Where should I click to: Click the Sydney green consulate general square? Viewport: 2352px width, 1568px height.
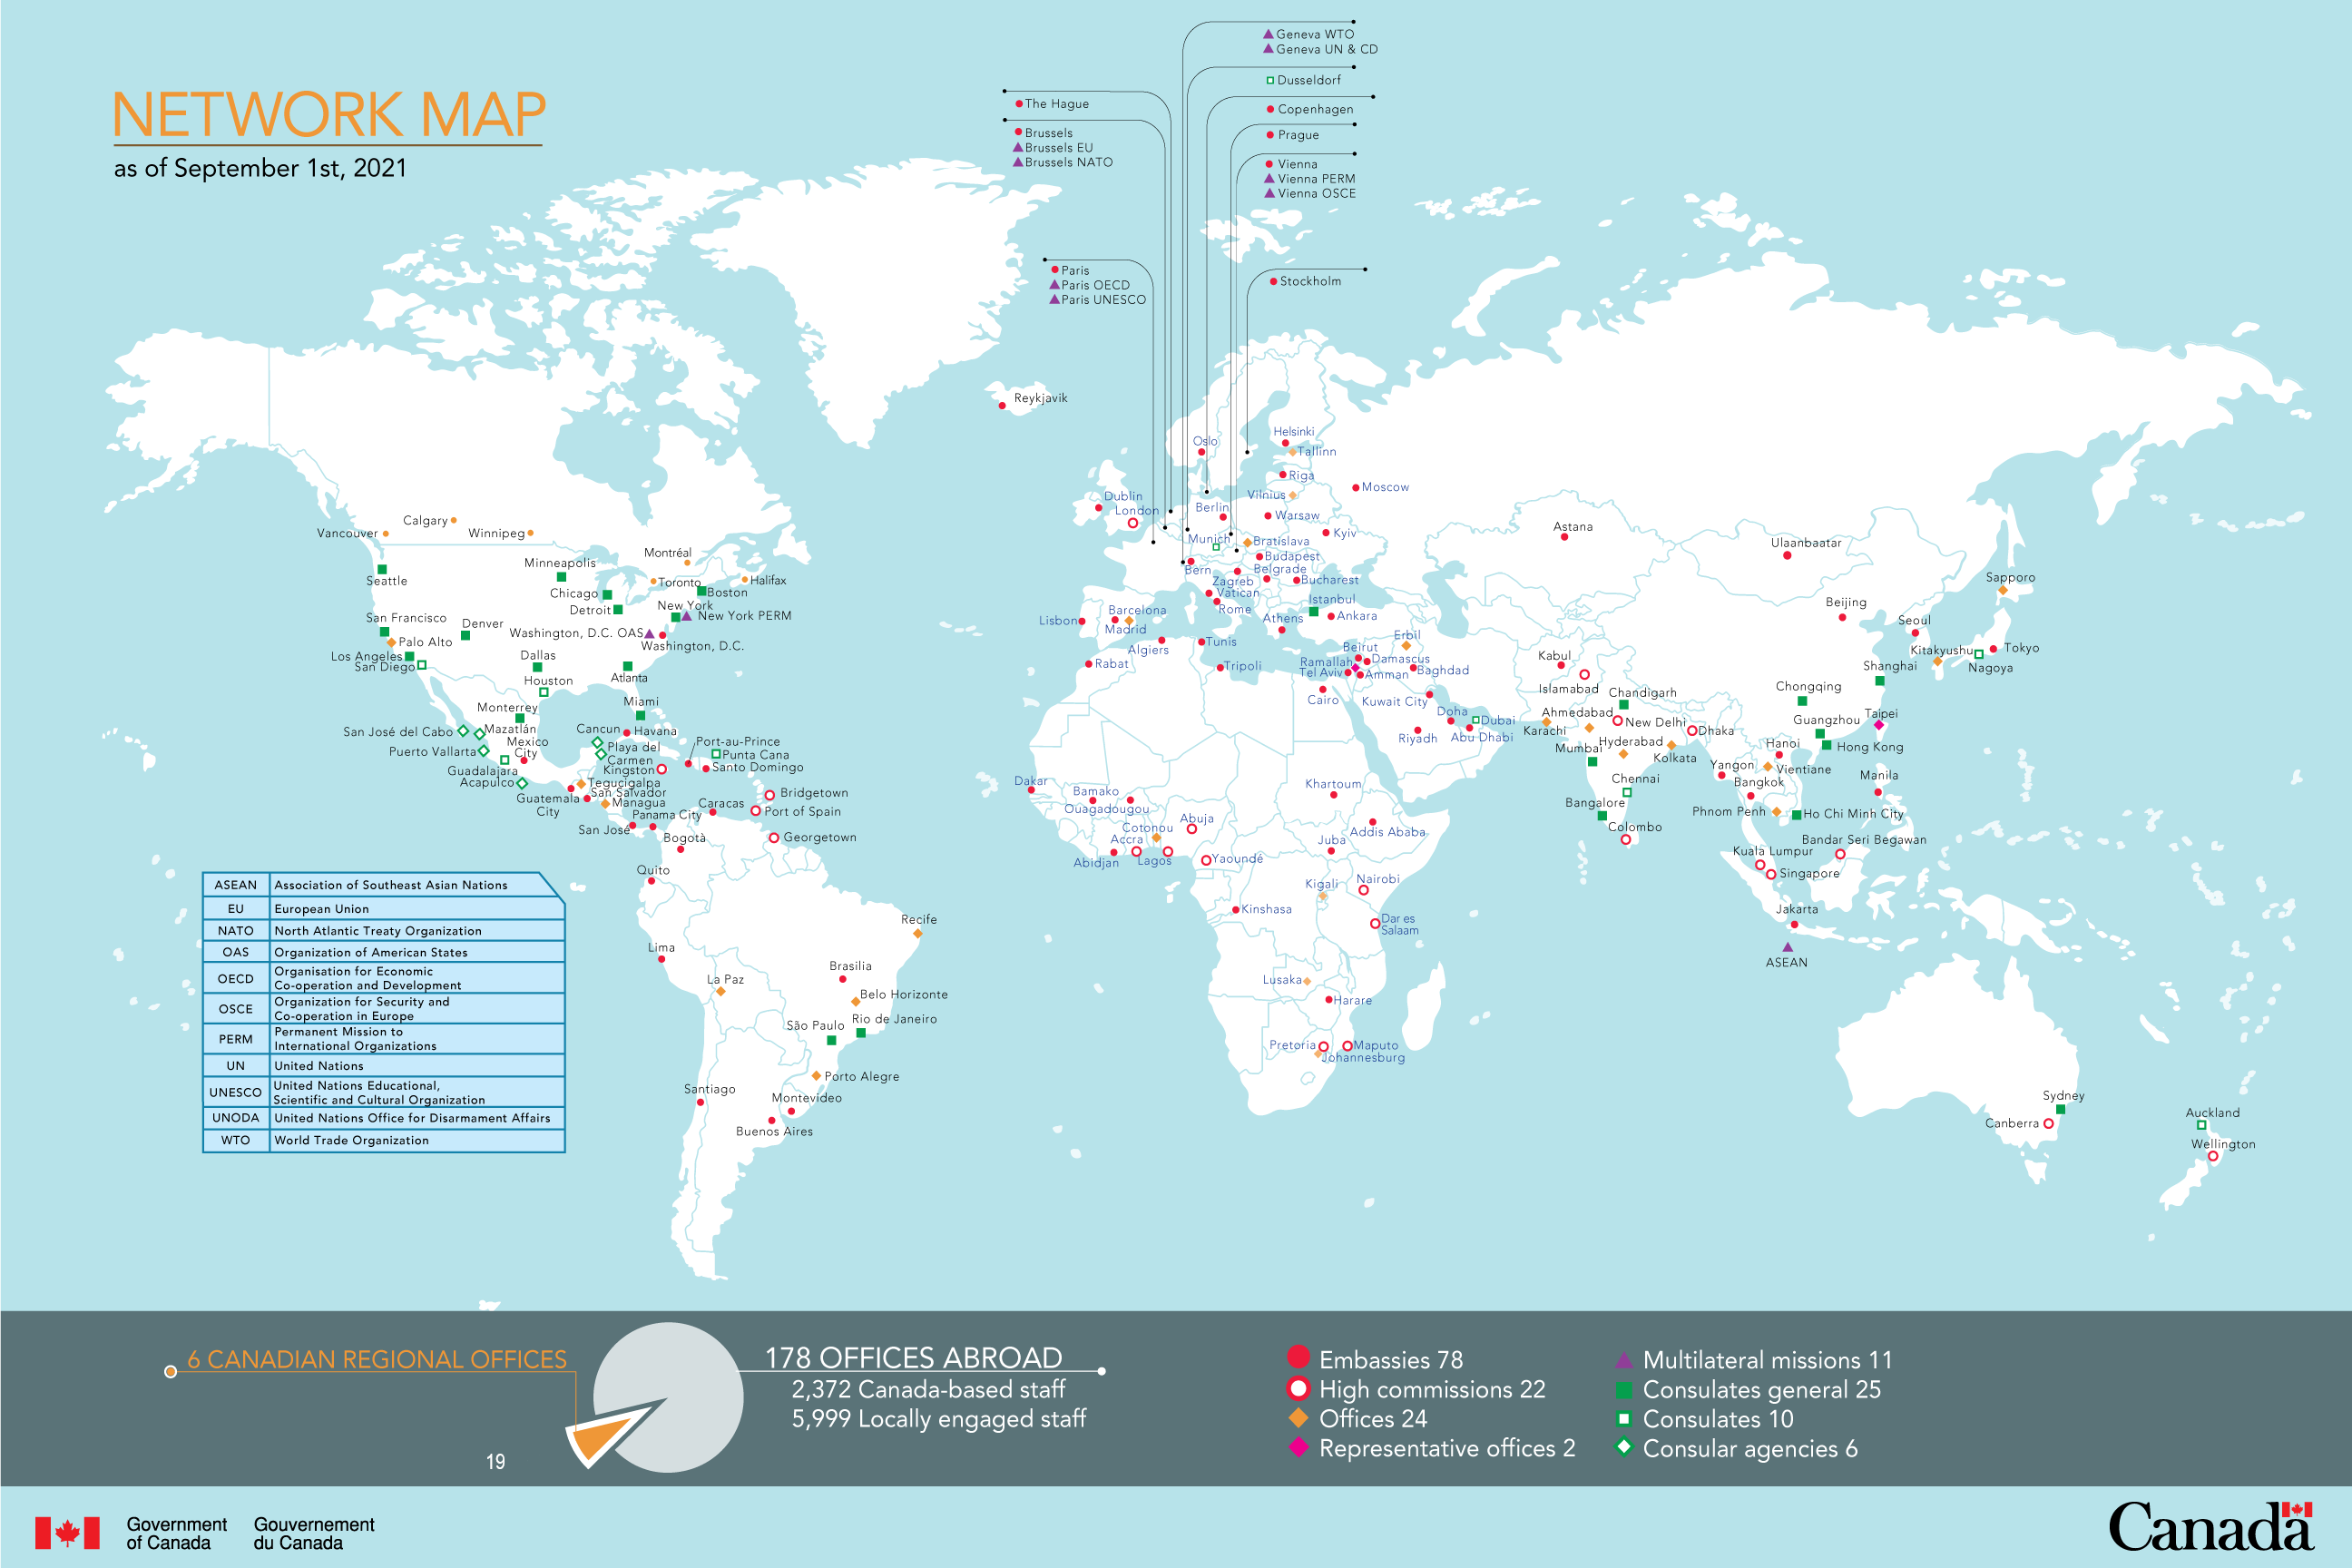coord(2060,1109)
